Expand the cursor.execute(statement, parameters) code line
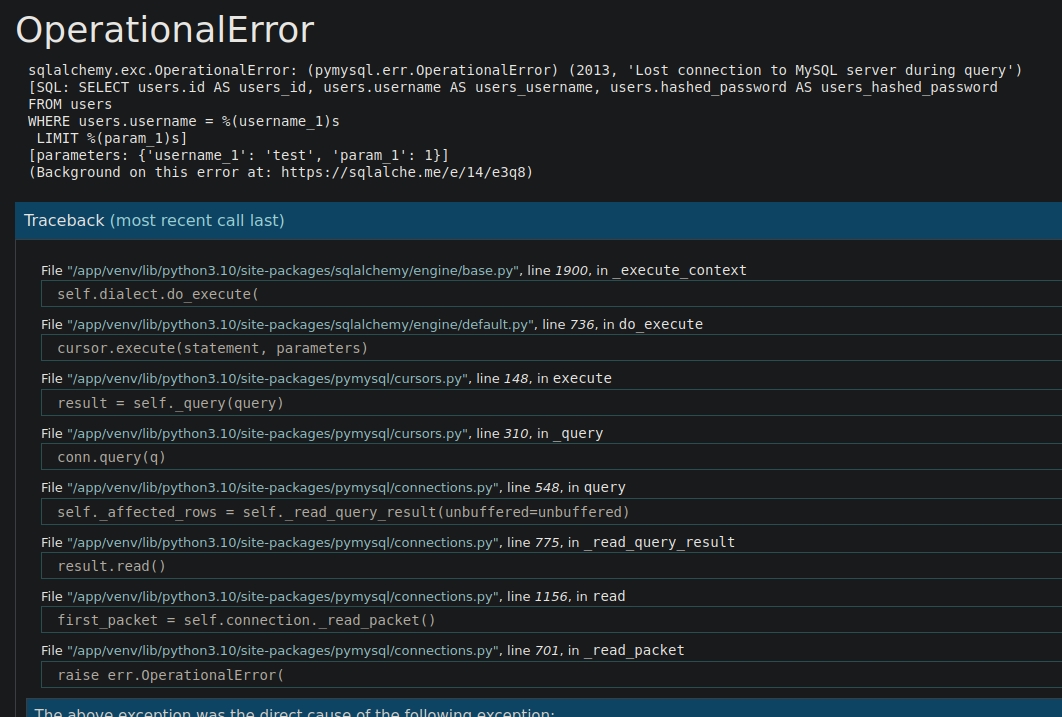Image resolution: width=1062 pixels, height=717 pixels. 212,348
